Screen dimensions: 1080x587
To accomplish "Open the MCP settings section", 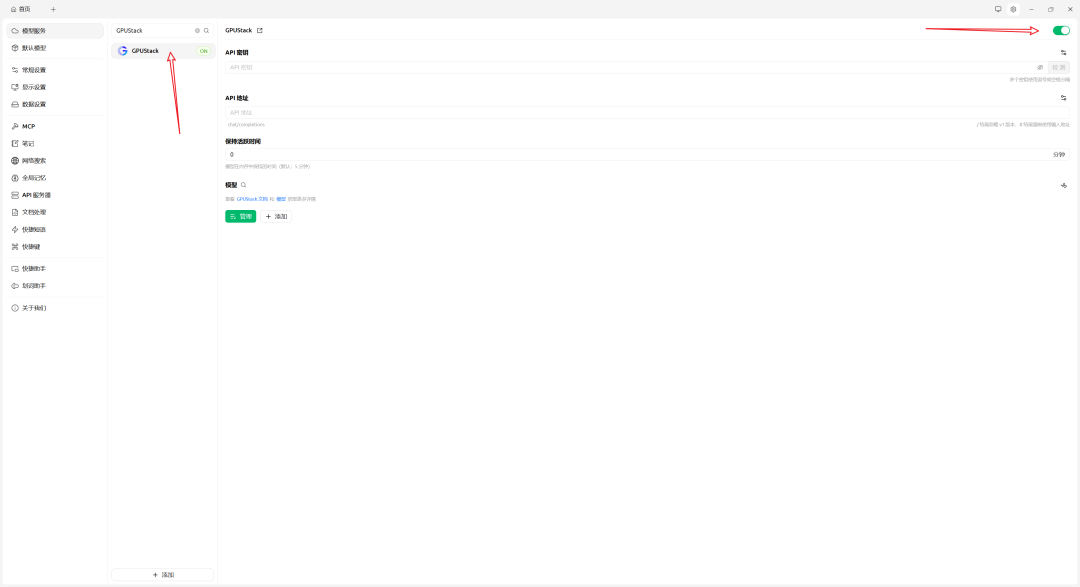I will point(28,126).
